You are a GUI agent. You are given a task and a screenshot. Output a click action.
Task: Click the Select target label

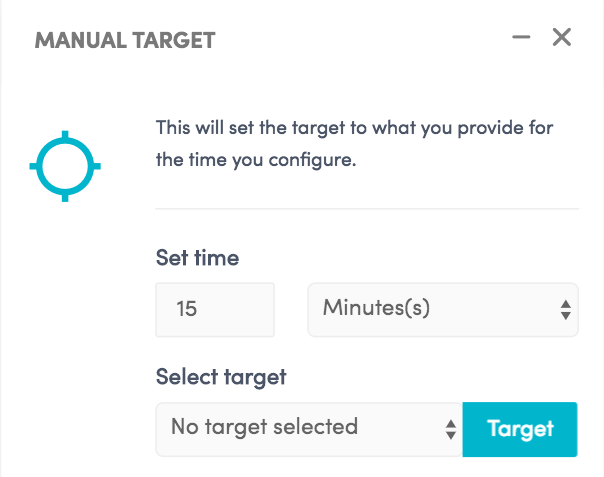(x=221, y=377)
